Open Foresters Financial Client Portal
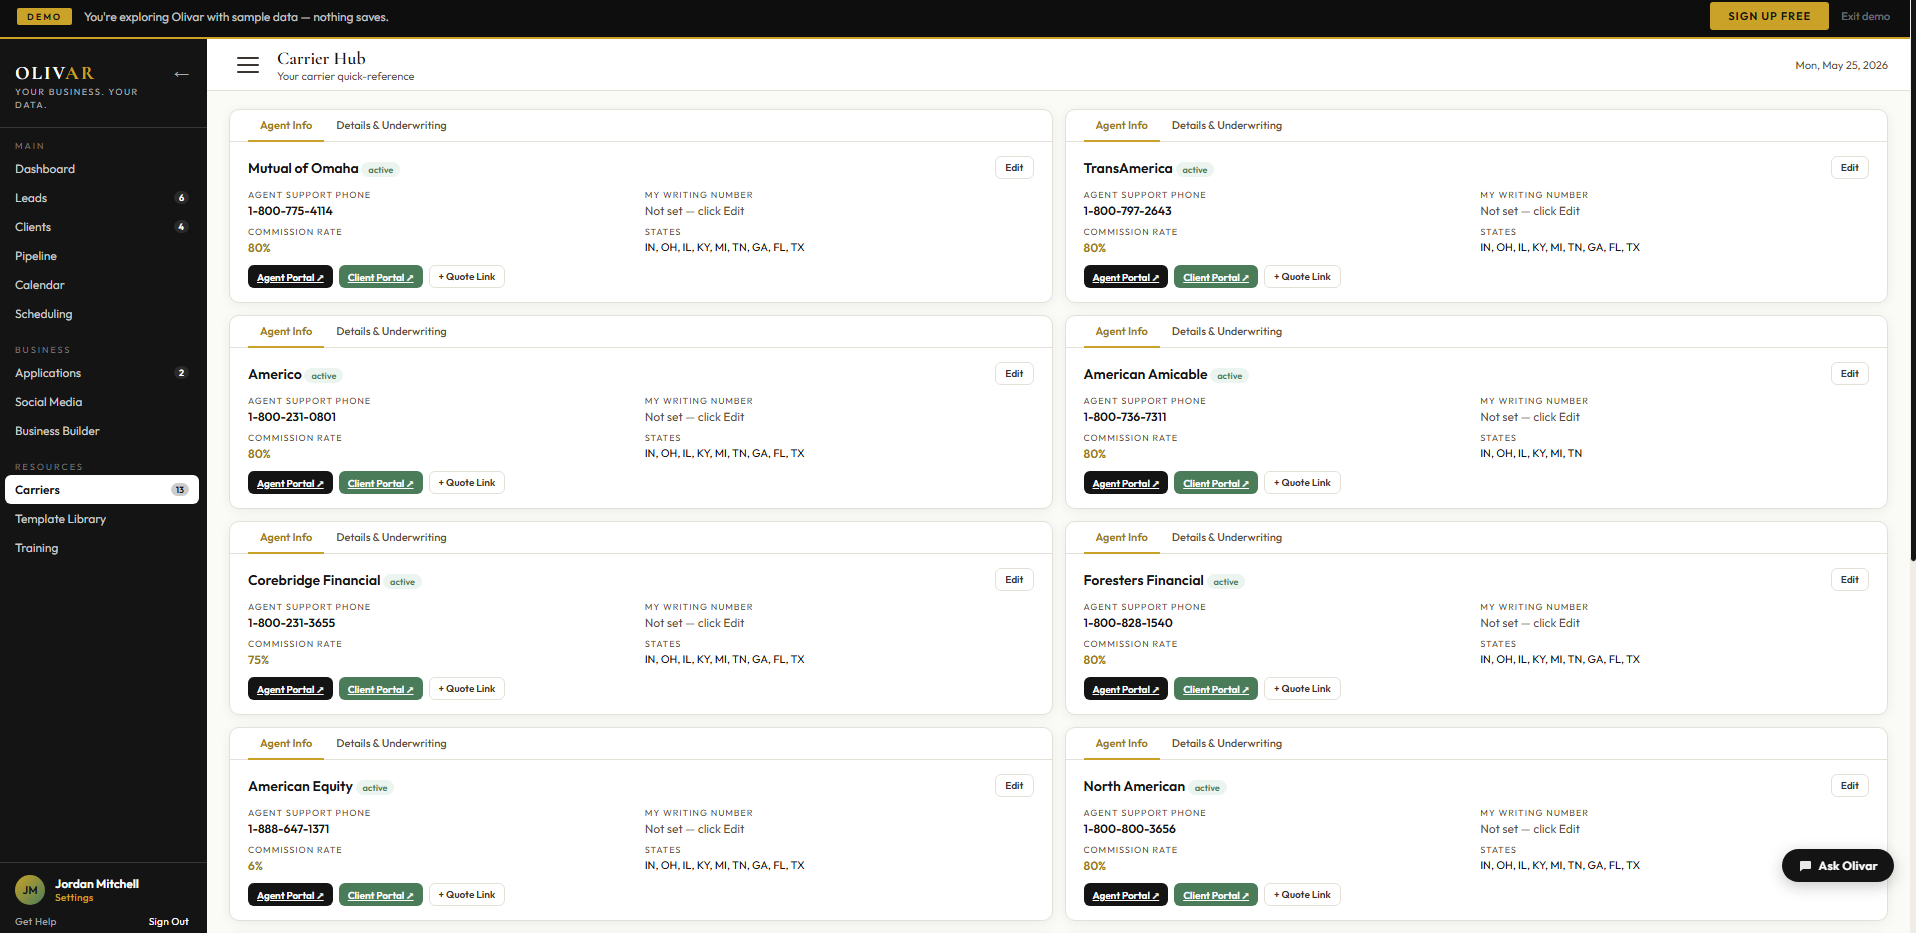The width and height of the screenshot is (1916, 933). click(1216, 689)
